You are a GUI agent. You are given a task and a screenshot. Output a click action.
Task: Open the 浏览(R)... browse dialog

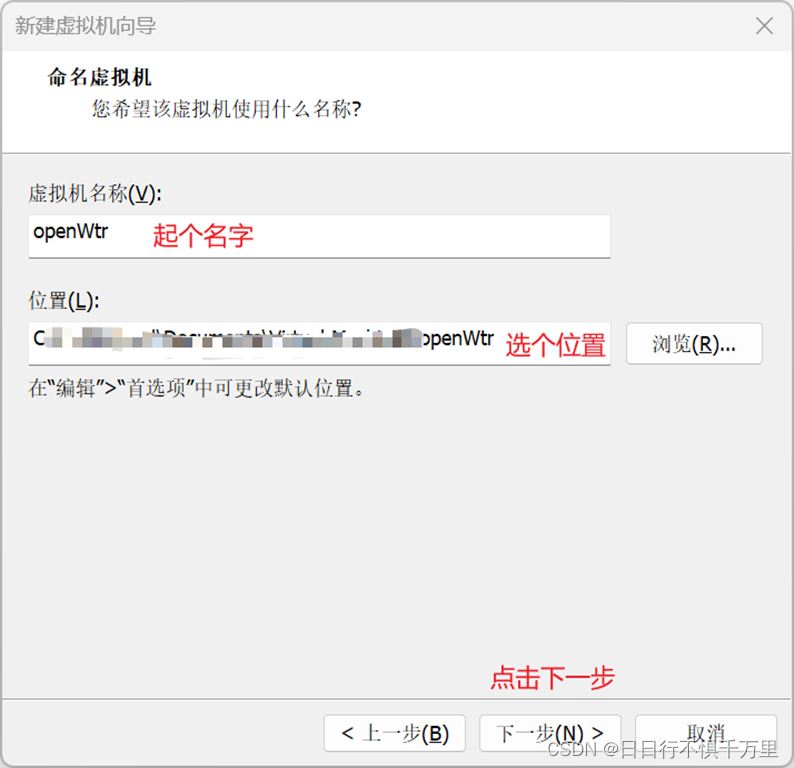pos(694,344)
